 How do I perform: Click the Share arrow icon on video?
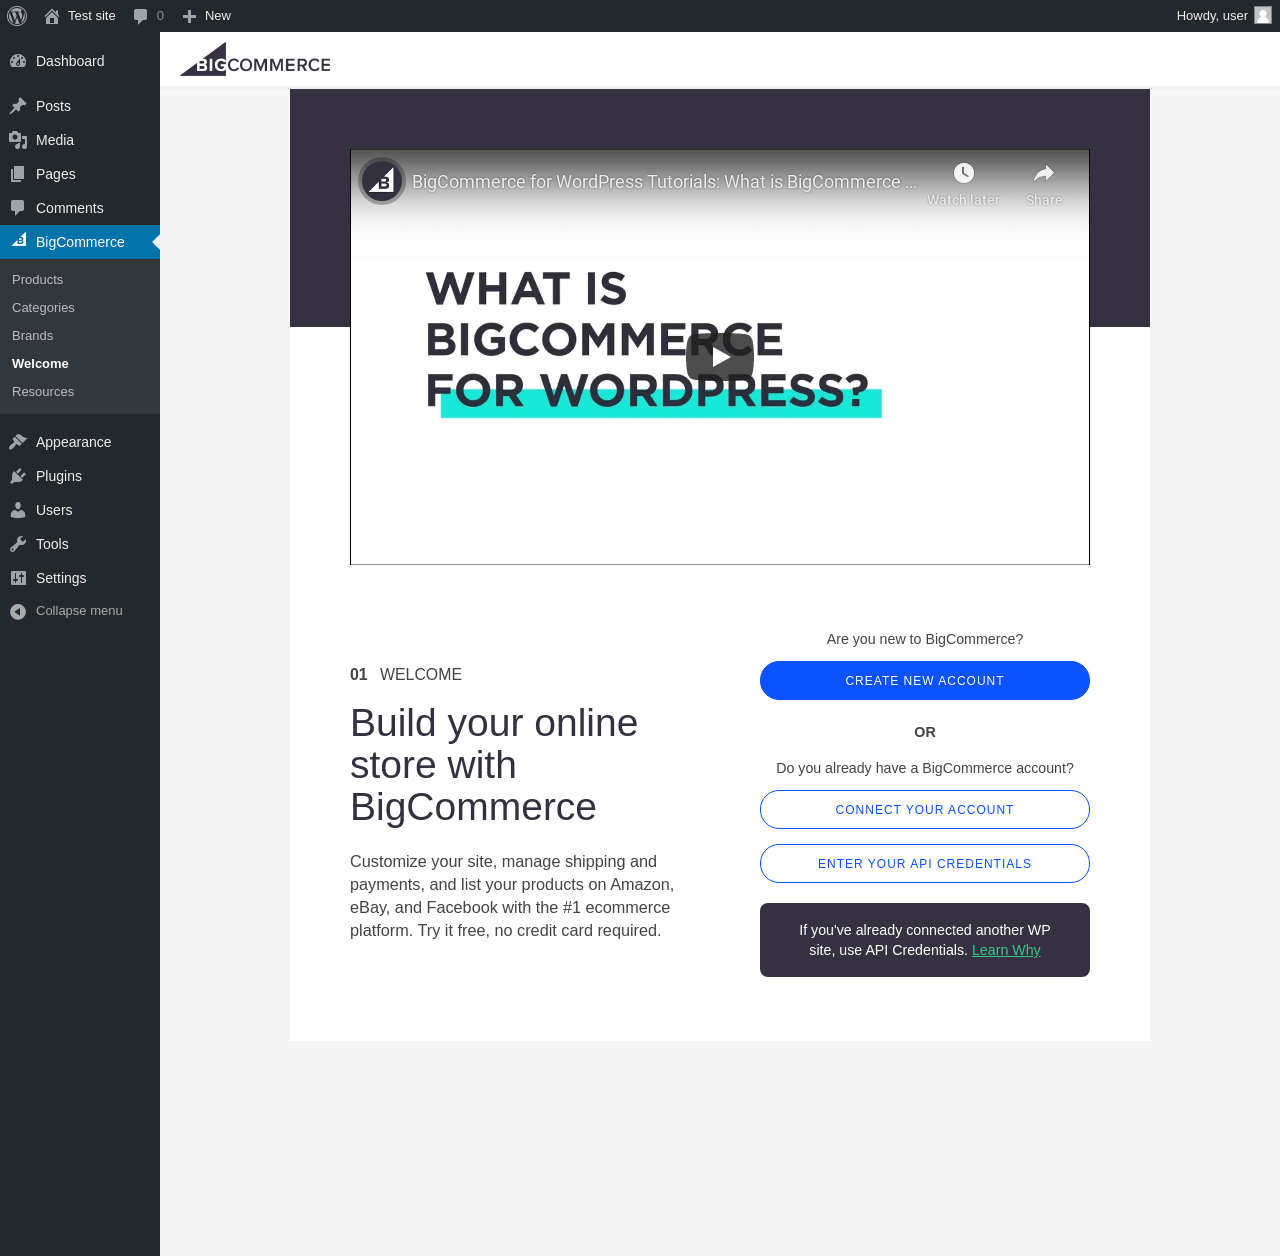coord(1044,173)
